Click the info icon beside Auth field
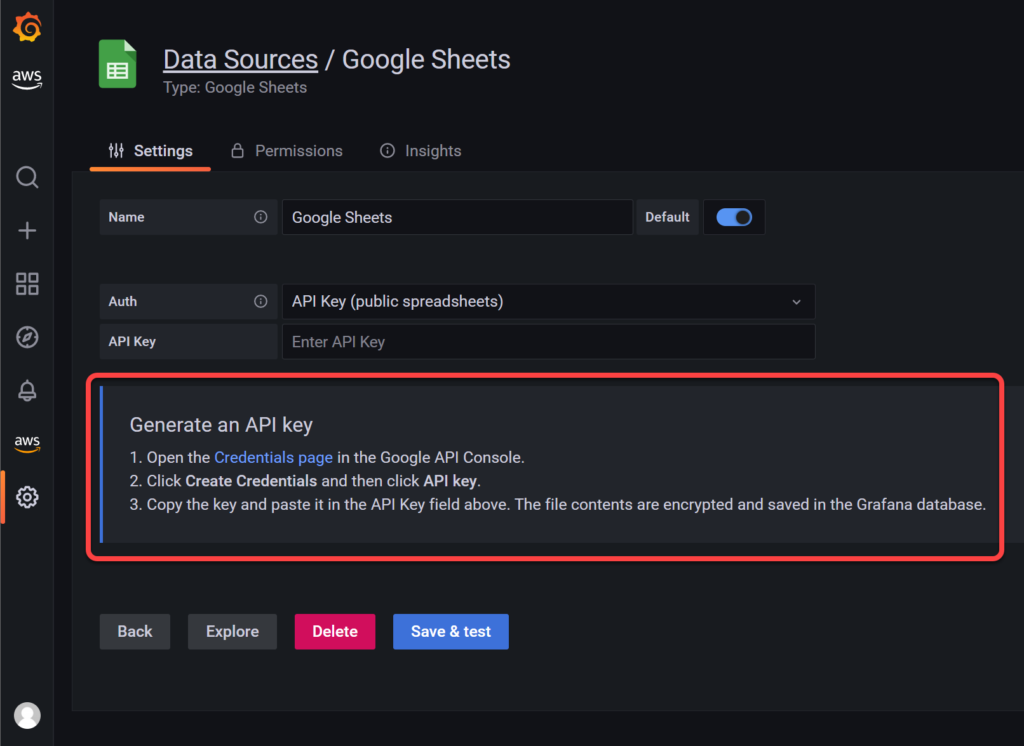This screenshot has width=1024, height=746. coord(262,301)
